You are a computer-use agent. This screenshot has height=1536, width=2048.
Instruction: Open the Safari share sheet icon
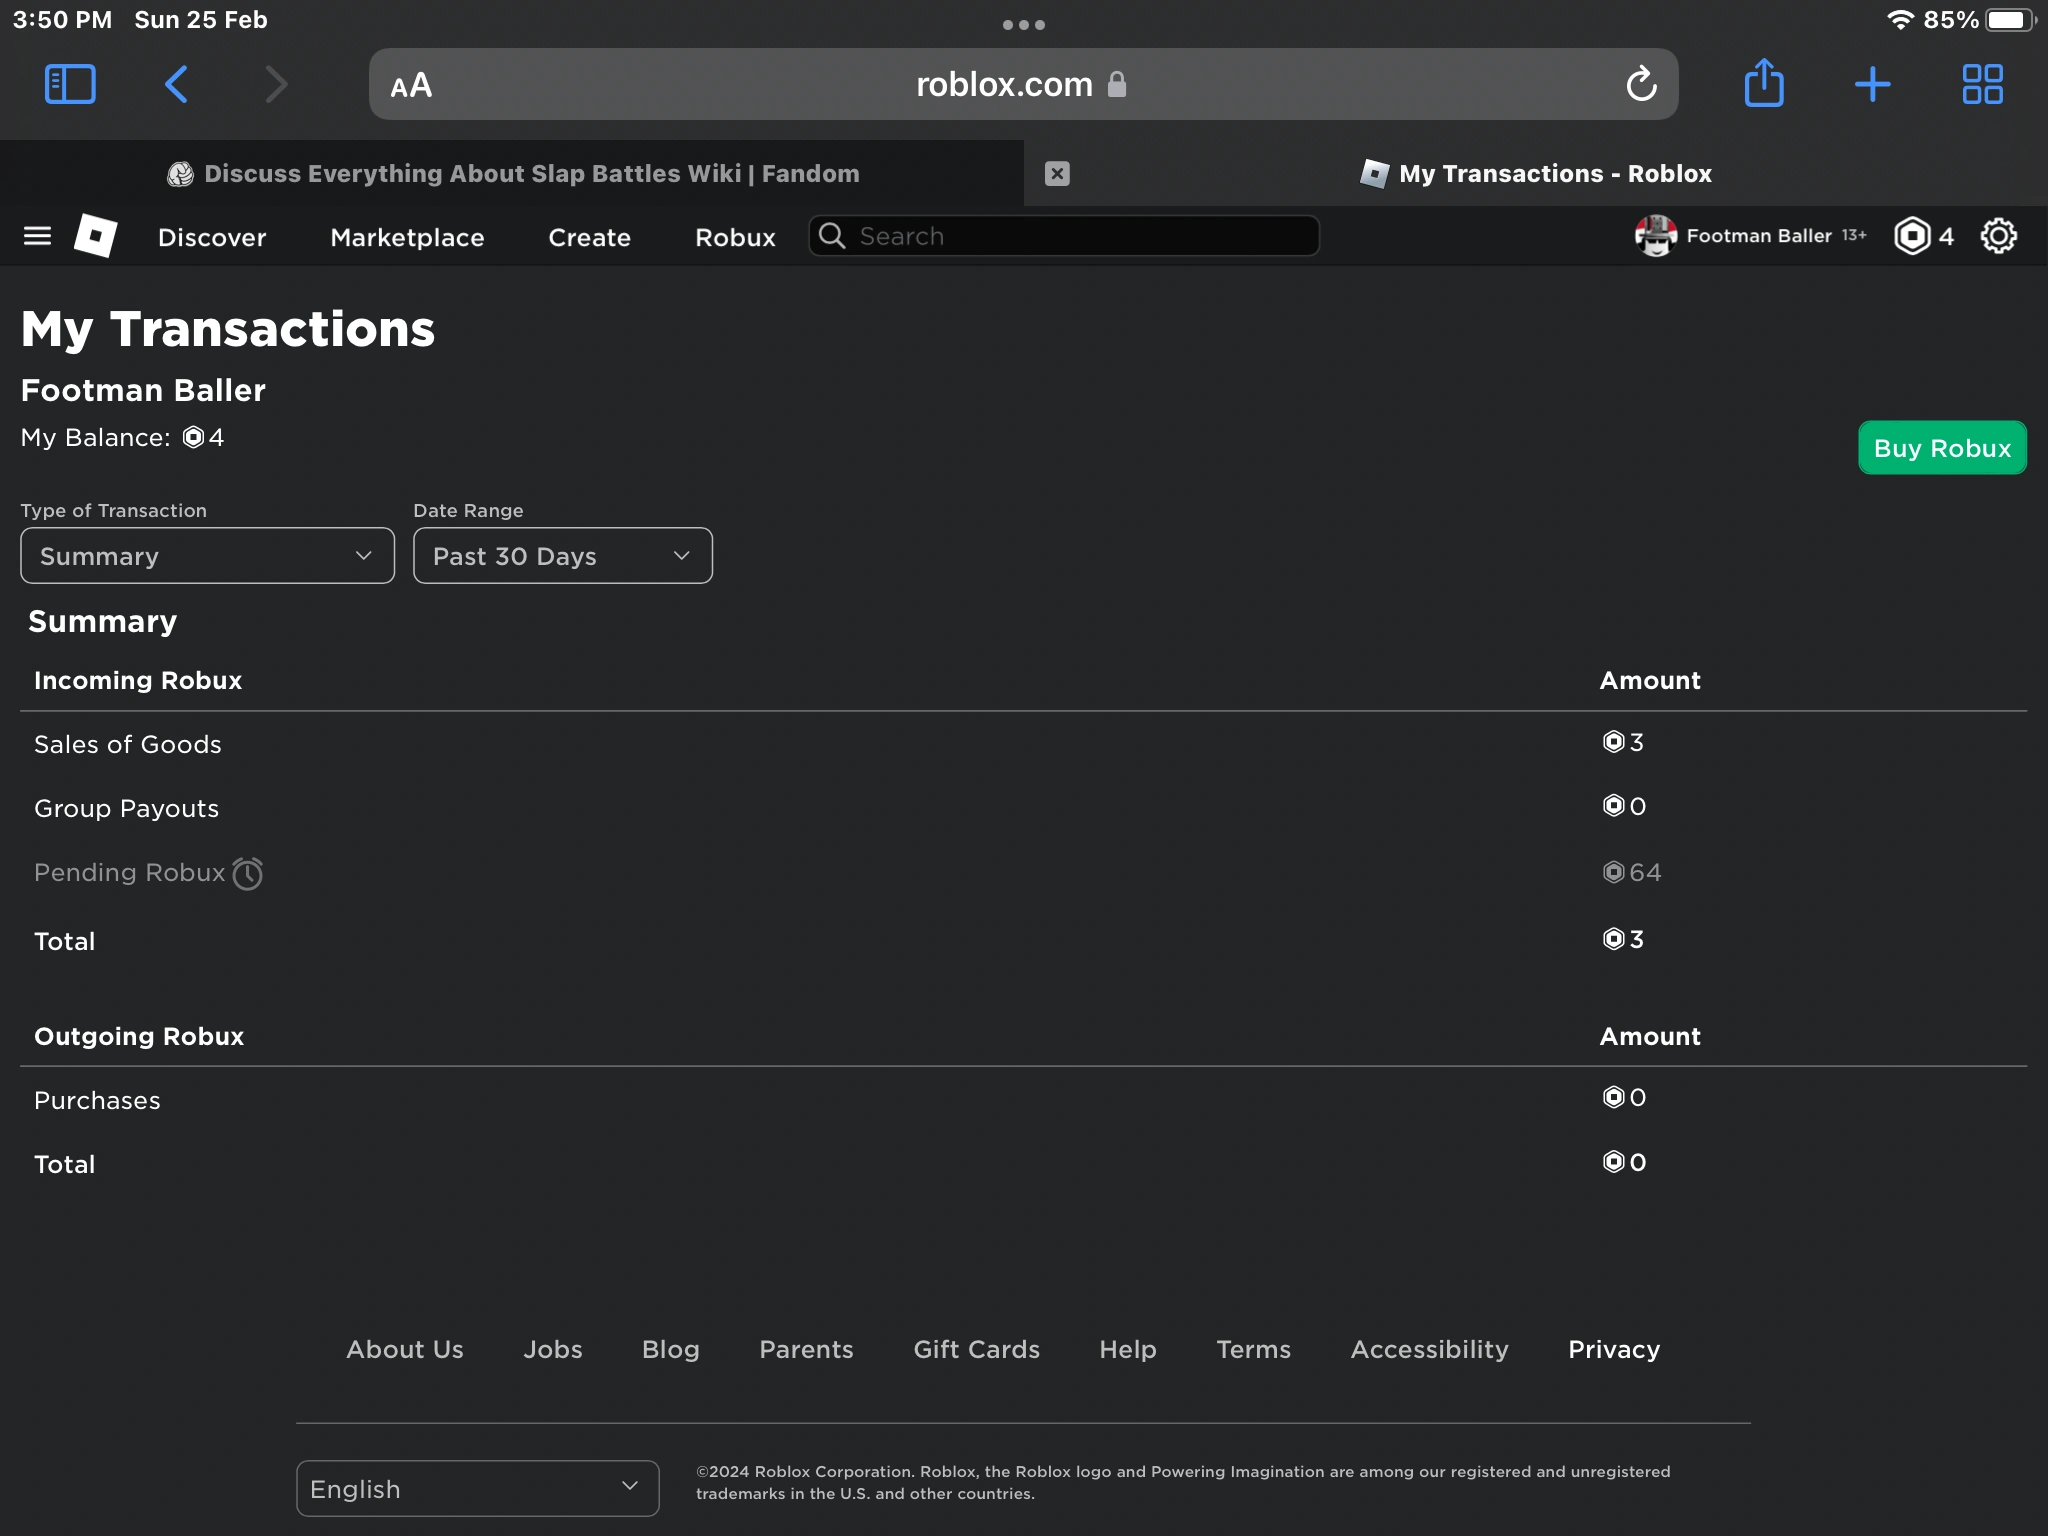pos(1764,83)
